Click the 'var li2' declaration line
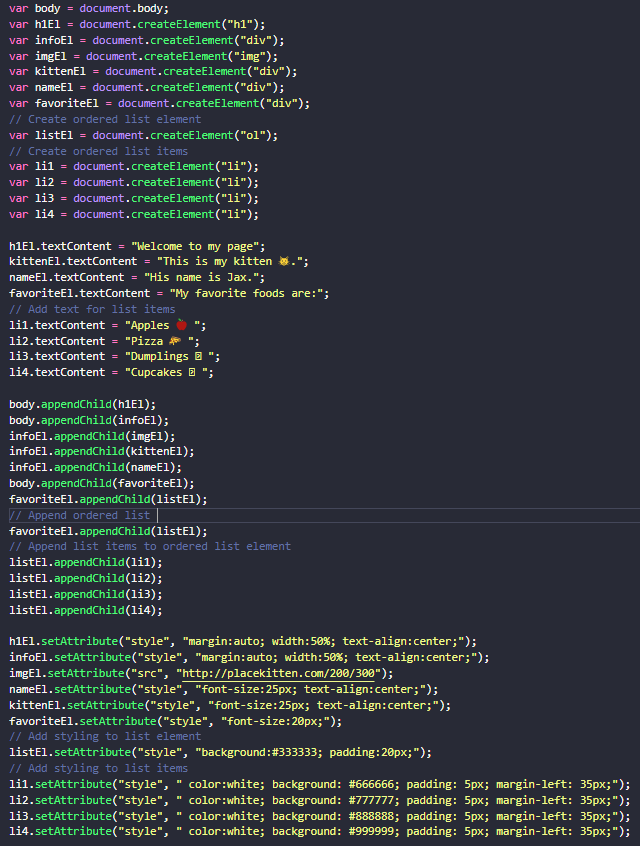Viewport: 640px width, 846px height. click(x=134, y=182)
